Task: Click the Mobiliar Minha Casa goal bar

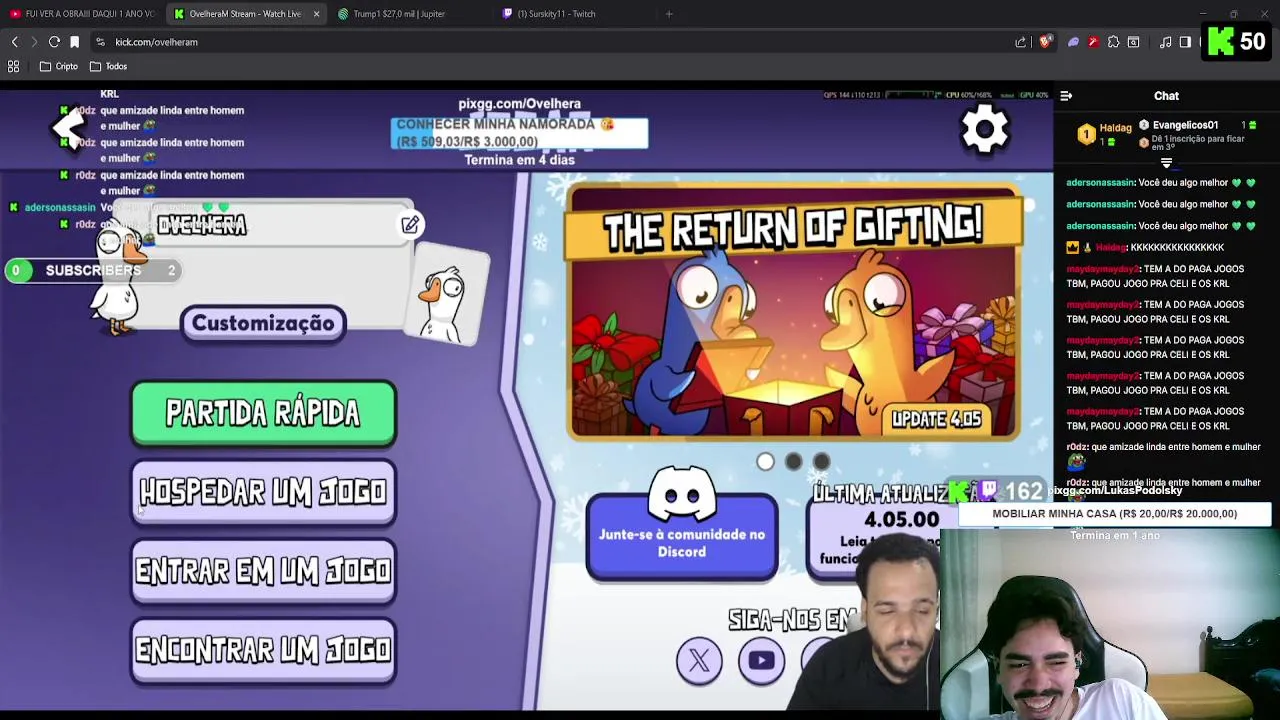Action: tap(1114, 514)
